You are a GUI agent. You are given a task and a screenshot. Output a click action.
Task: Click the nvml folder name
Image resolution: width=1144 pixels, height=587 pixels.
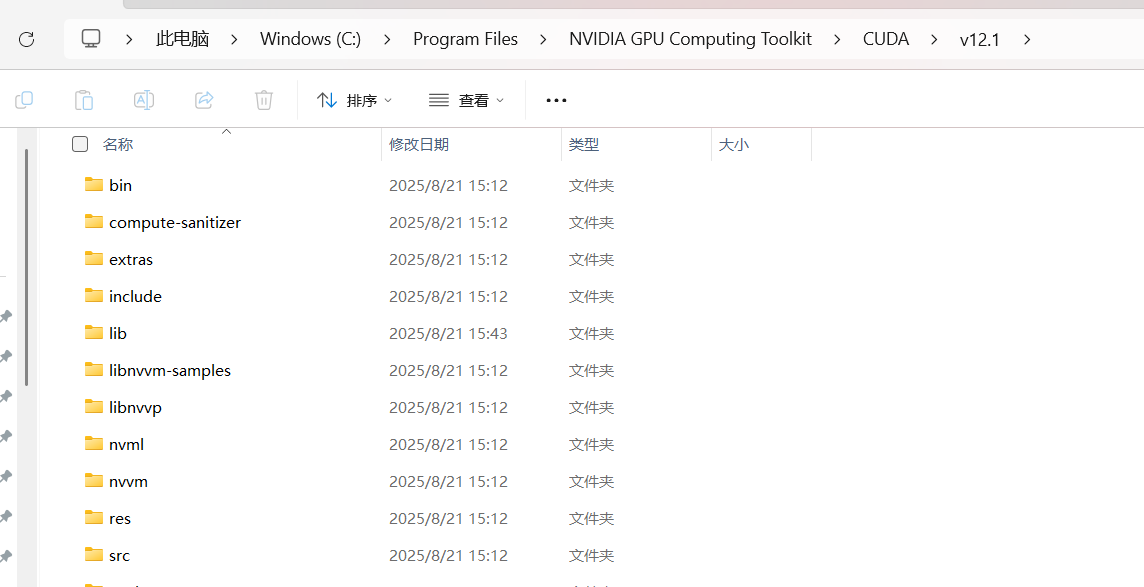coord(127,445)
